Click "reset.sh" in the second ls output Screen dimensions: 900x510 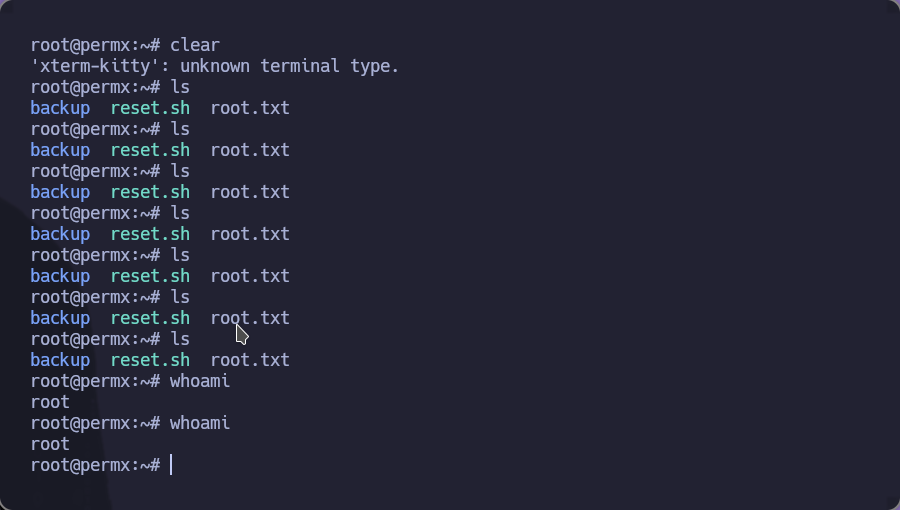pyautogui.click(x=150, y=150)
